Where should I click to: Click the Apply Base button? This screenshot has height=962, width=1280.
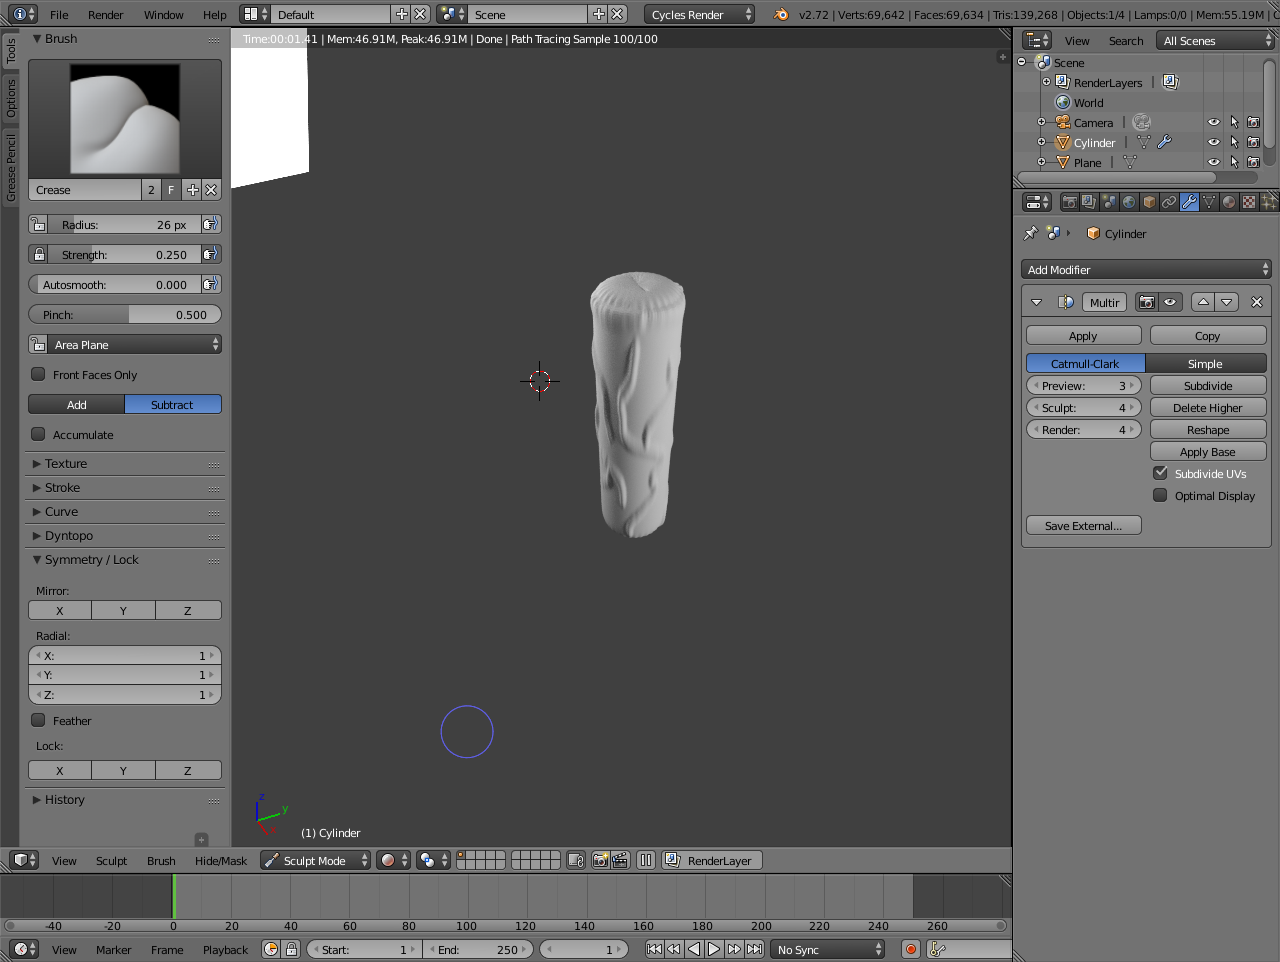1207,452
